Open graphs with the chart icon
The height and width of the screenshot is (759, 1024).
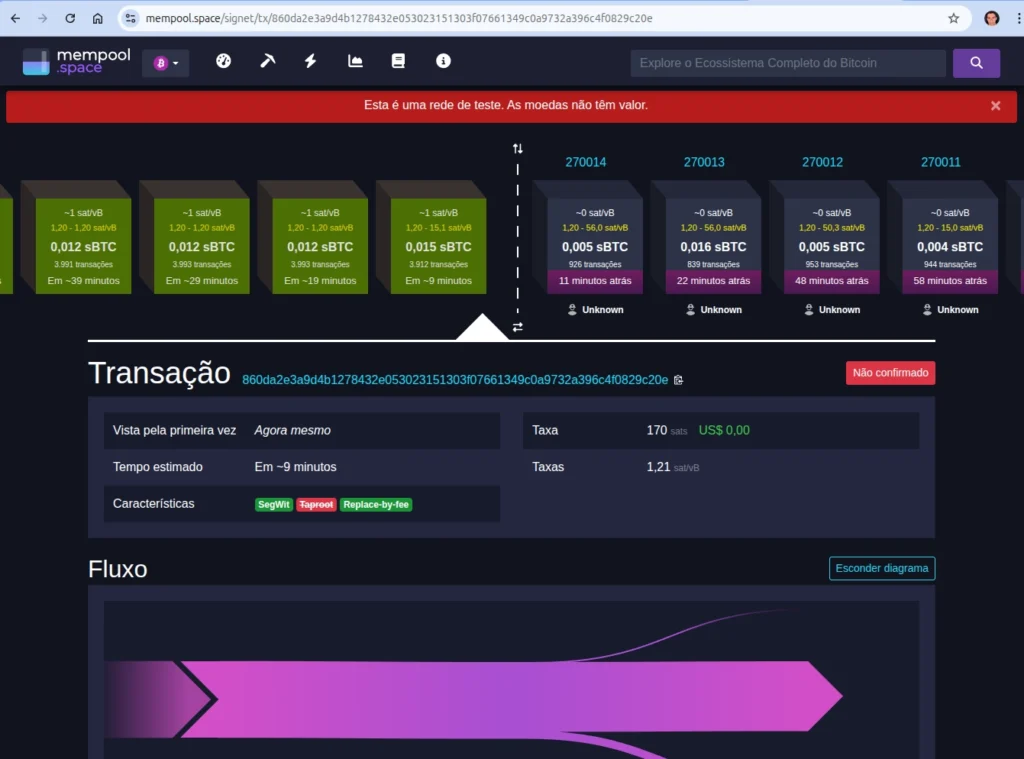354,61
